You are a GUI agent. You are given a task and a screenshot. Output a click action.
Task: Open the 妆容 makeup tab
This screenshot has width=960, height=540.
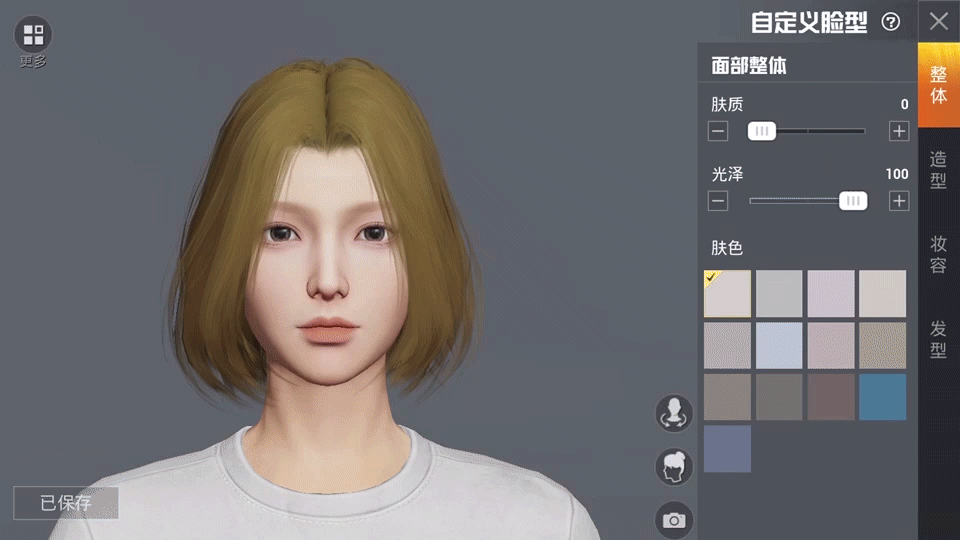point(938,254)
